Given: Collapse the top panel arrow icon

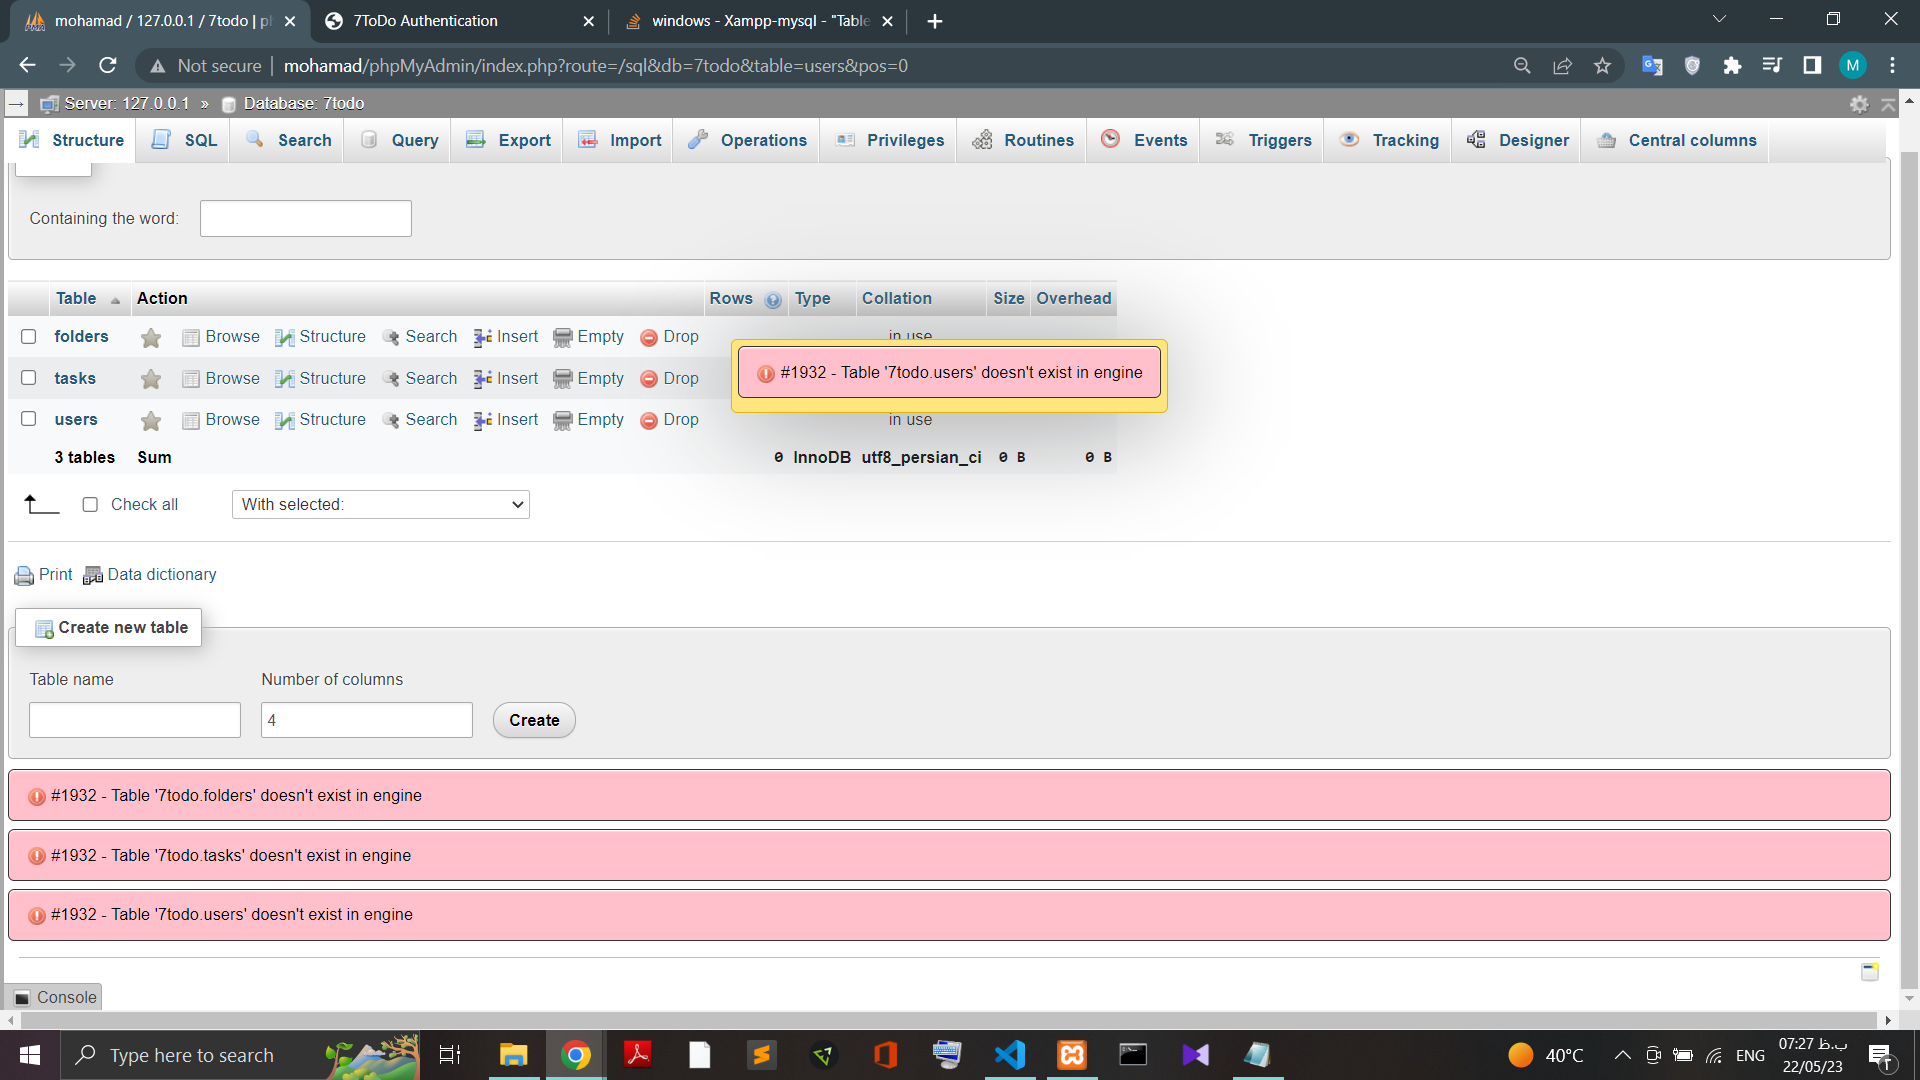Looking at the screenshot, I should point(1888,104).
